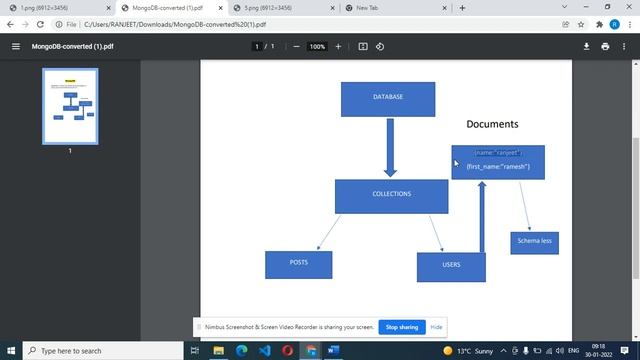Screen dimensions: 640x360
Task: Click the taskbar search box
Action: point(103,351)
